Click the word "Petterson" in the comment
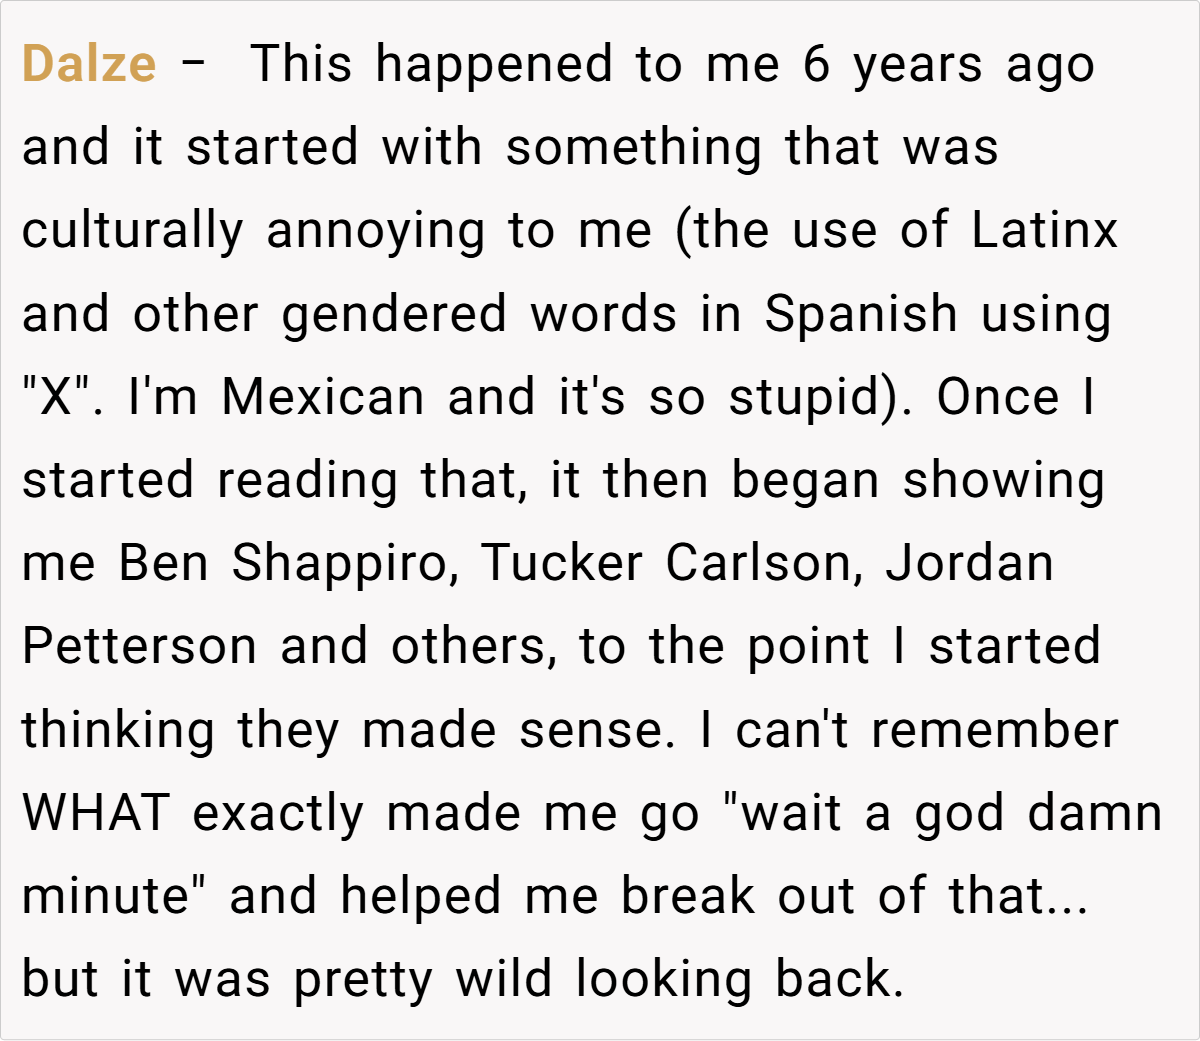This screenshot has width=1200, height=1041. tap(139, 646)
